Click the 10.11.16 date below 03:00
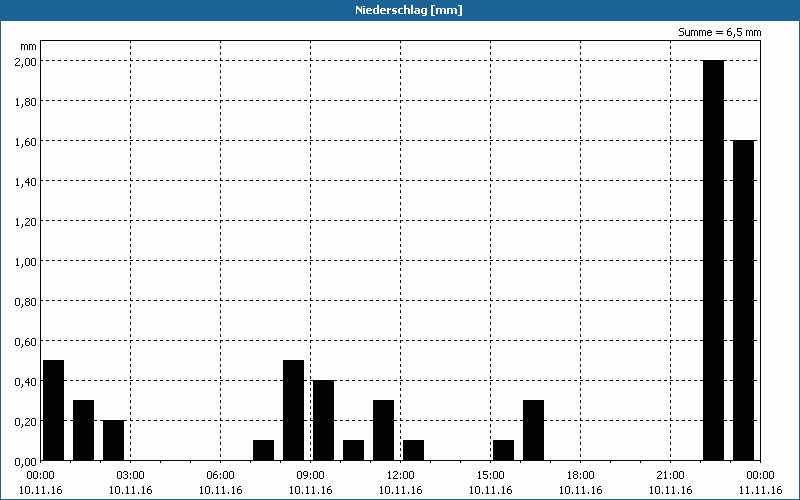The height and width of the screenshot is (500, 800). (131, 490)
